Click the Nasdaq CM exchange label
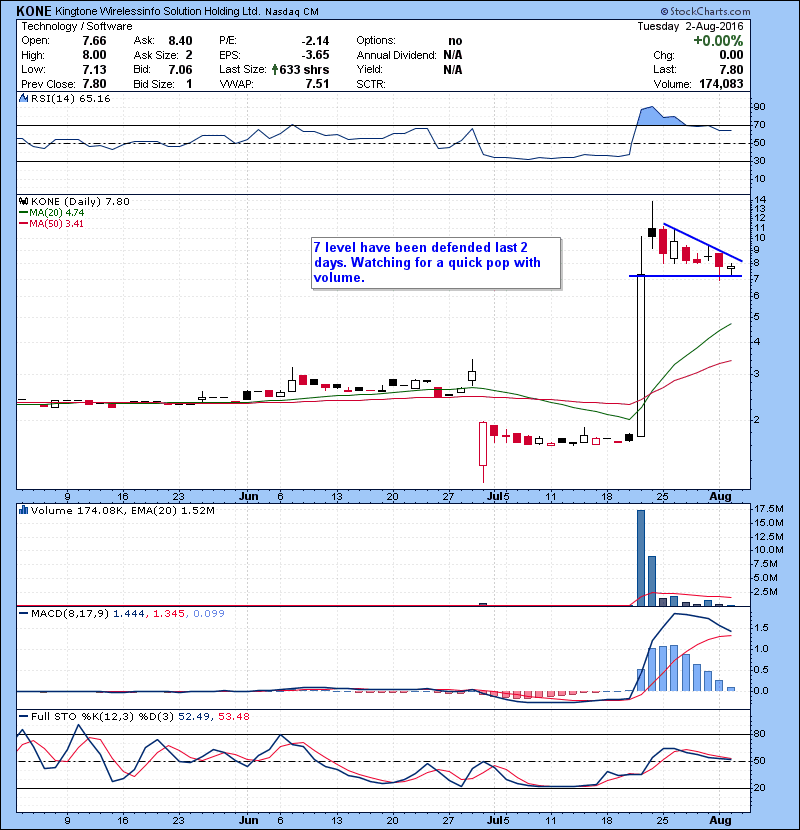The image size is (800, 830). pos(292,12)
